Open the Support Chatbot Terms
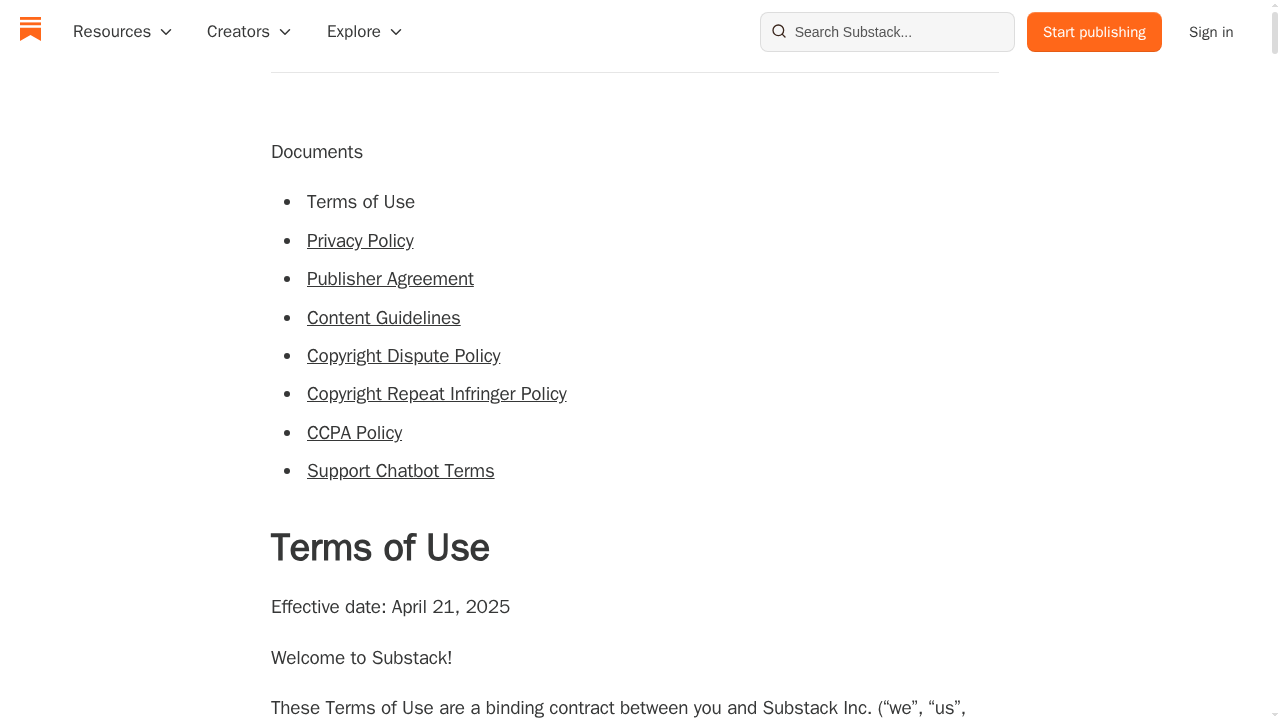 [x=400, y=471]
